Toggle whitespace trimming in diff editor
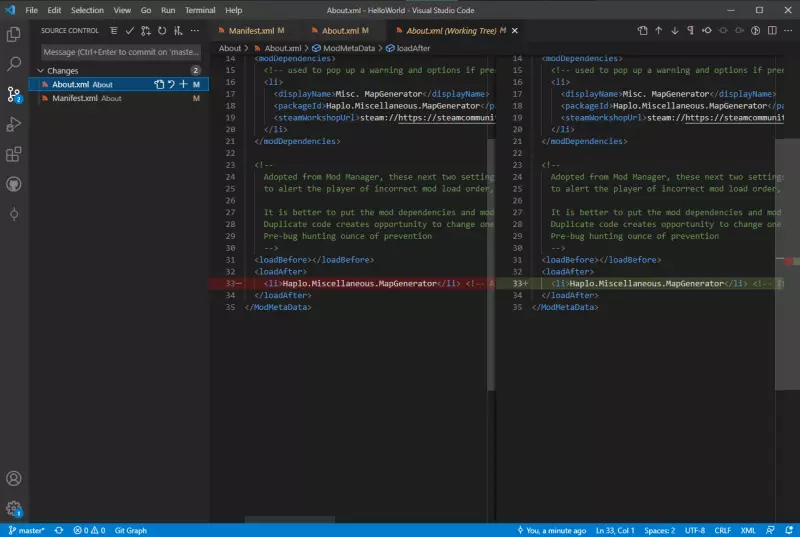 (x=693, y=31)
